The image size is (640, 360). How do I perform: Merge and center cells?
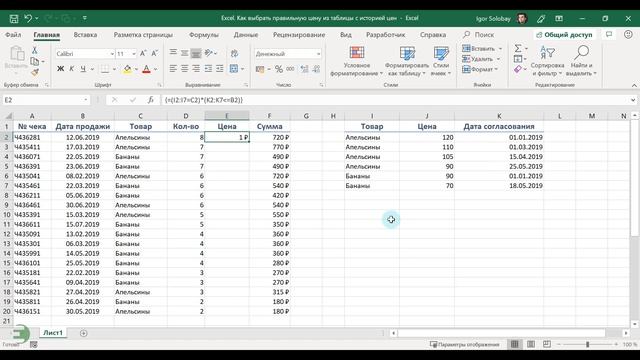[234, 69]
